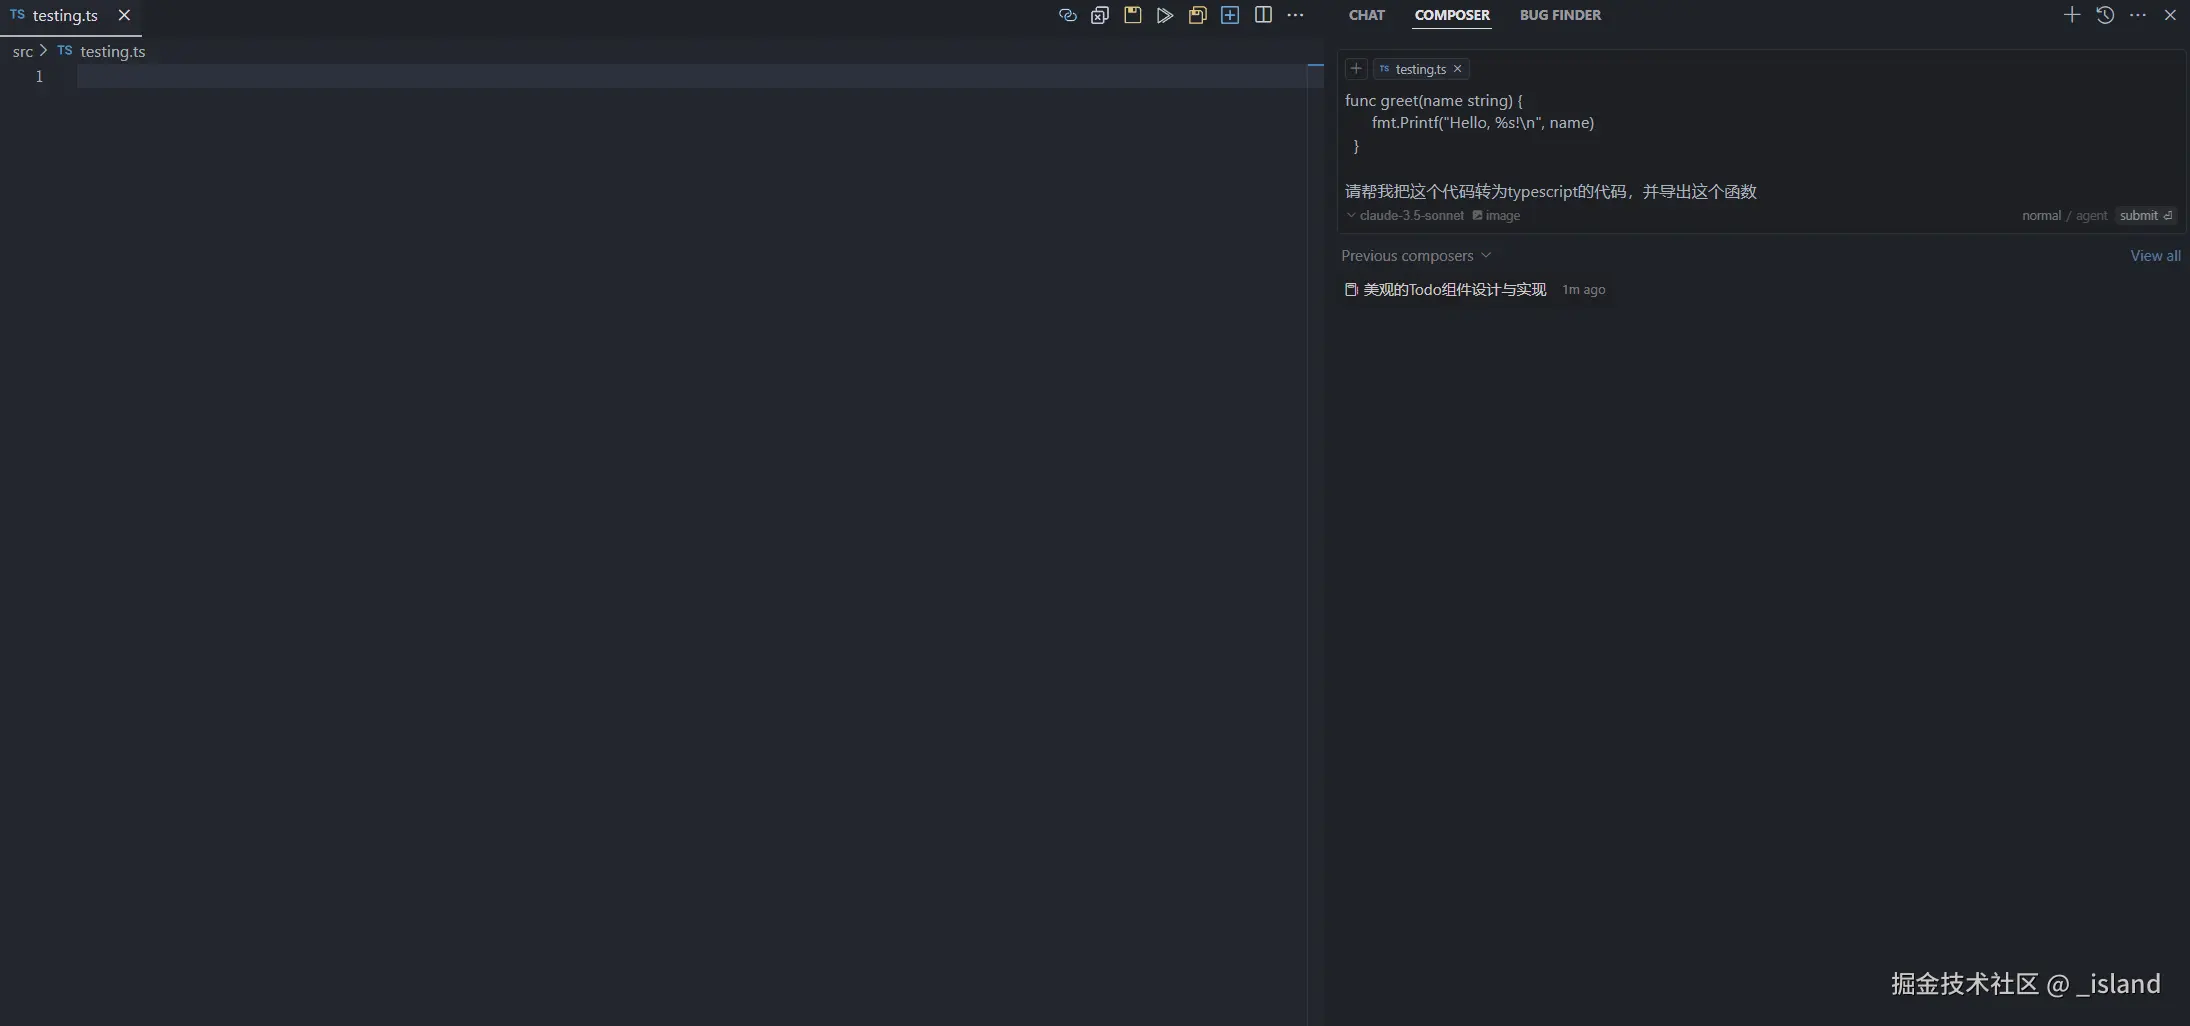Remove the testing.ts context chip
The height and width of the screenshot is (1026, 2190).
coord(1458,69)
